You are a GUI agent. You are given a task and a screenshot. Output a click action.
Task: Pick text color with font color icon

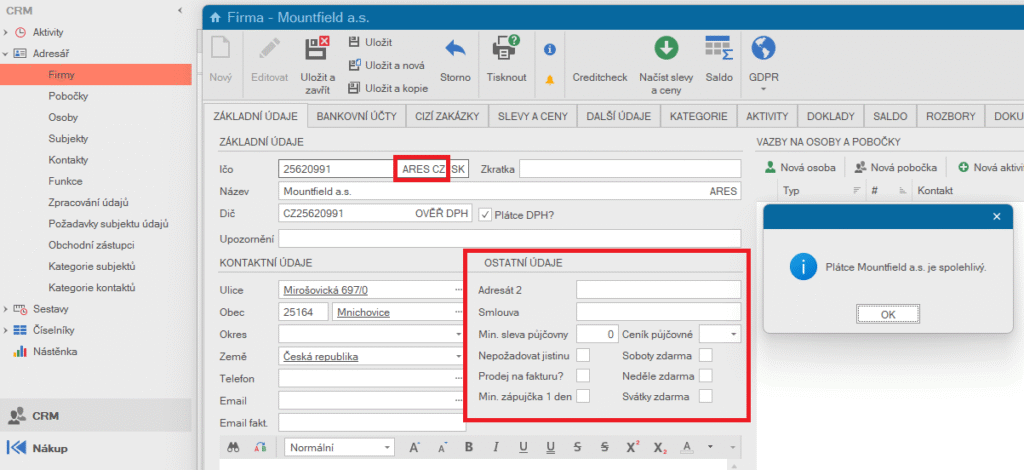coord(686,448)
